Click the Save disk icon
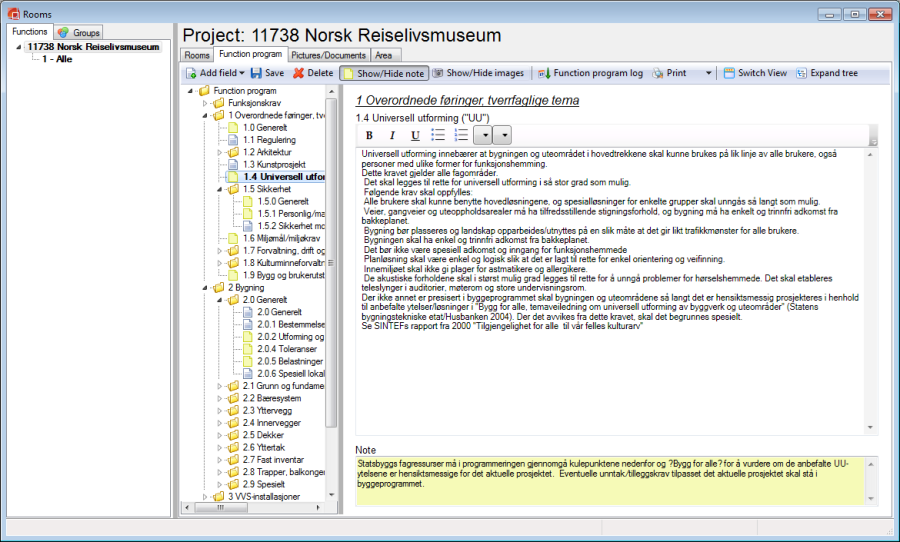Image resolution: width=900 pixels, height=542 pixels. point(256,73)
